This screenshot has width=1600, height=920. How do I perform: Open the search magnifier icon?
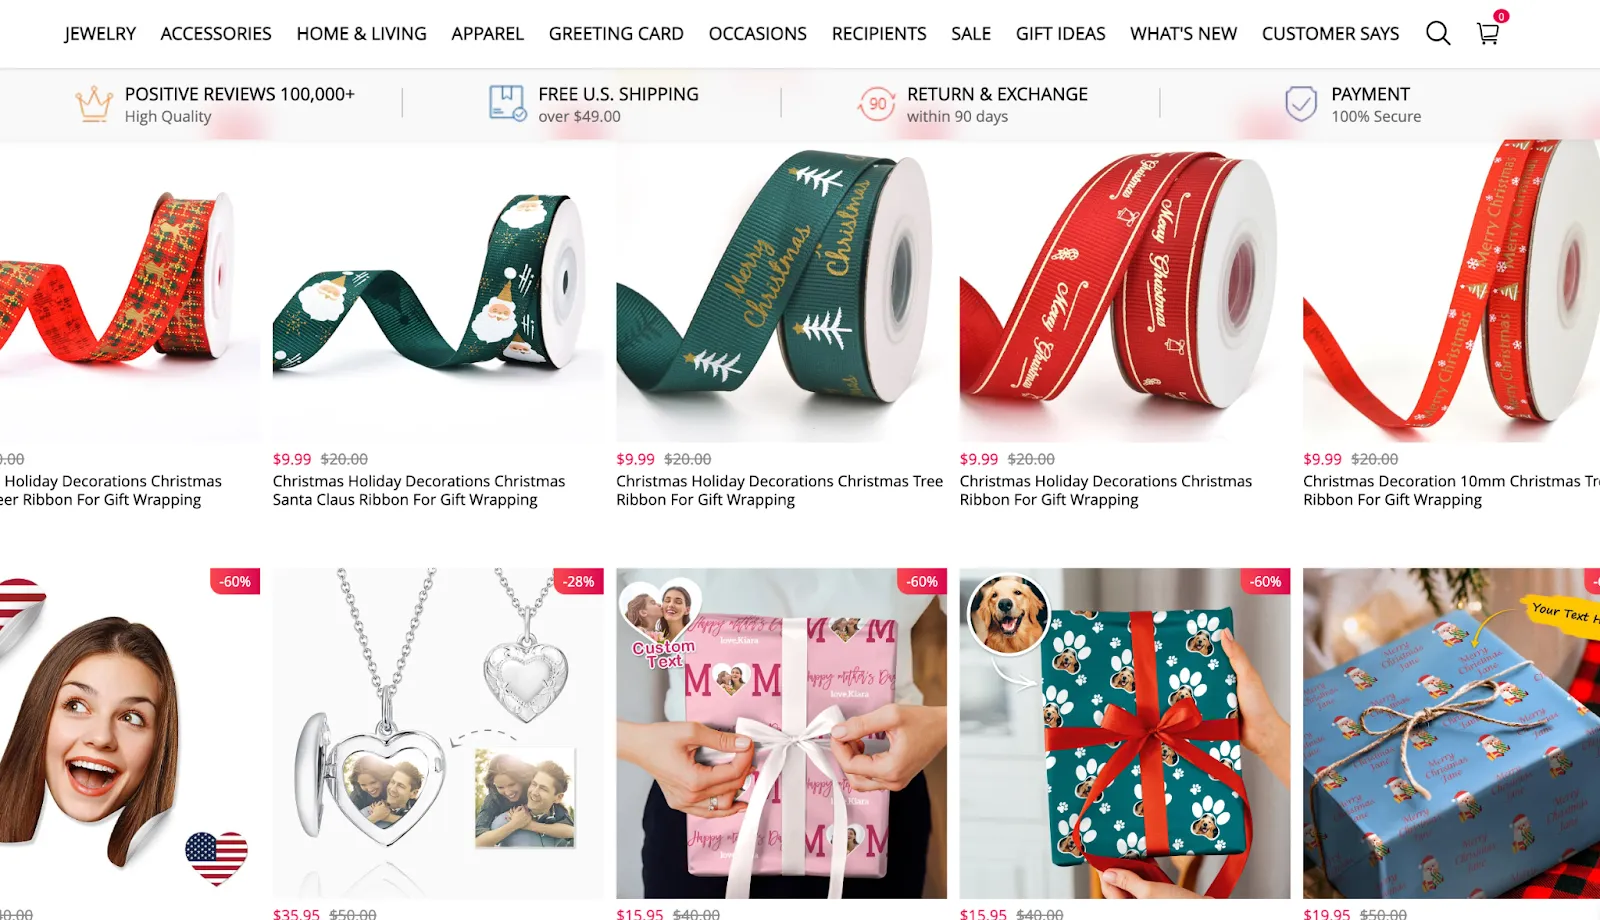pyautogui.click(x=1438, y=33)
